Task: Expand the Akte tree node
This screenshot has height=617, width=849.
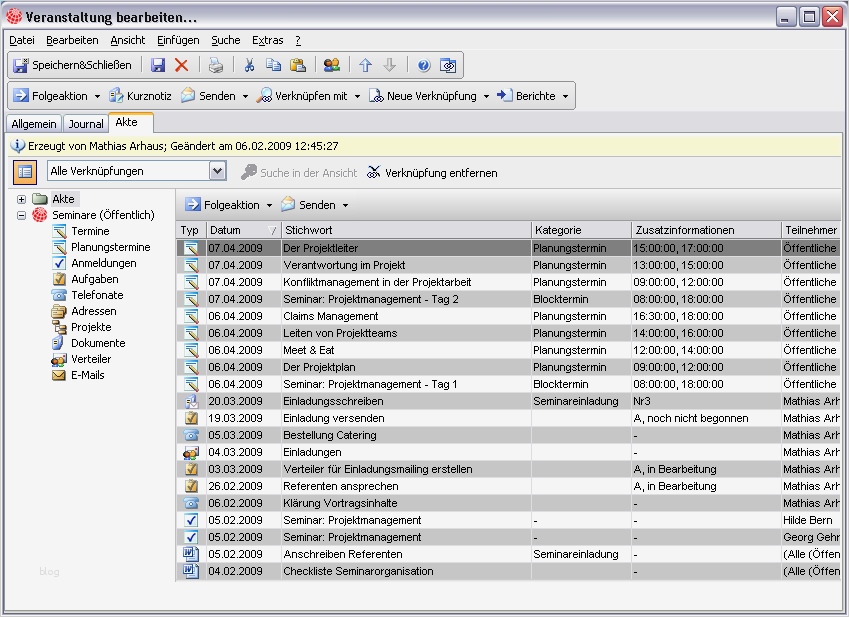Action: [x=21, y=200]
